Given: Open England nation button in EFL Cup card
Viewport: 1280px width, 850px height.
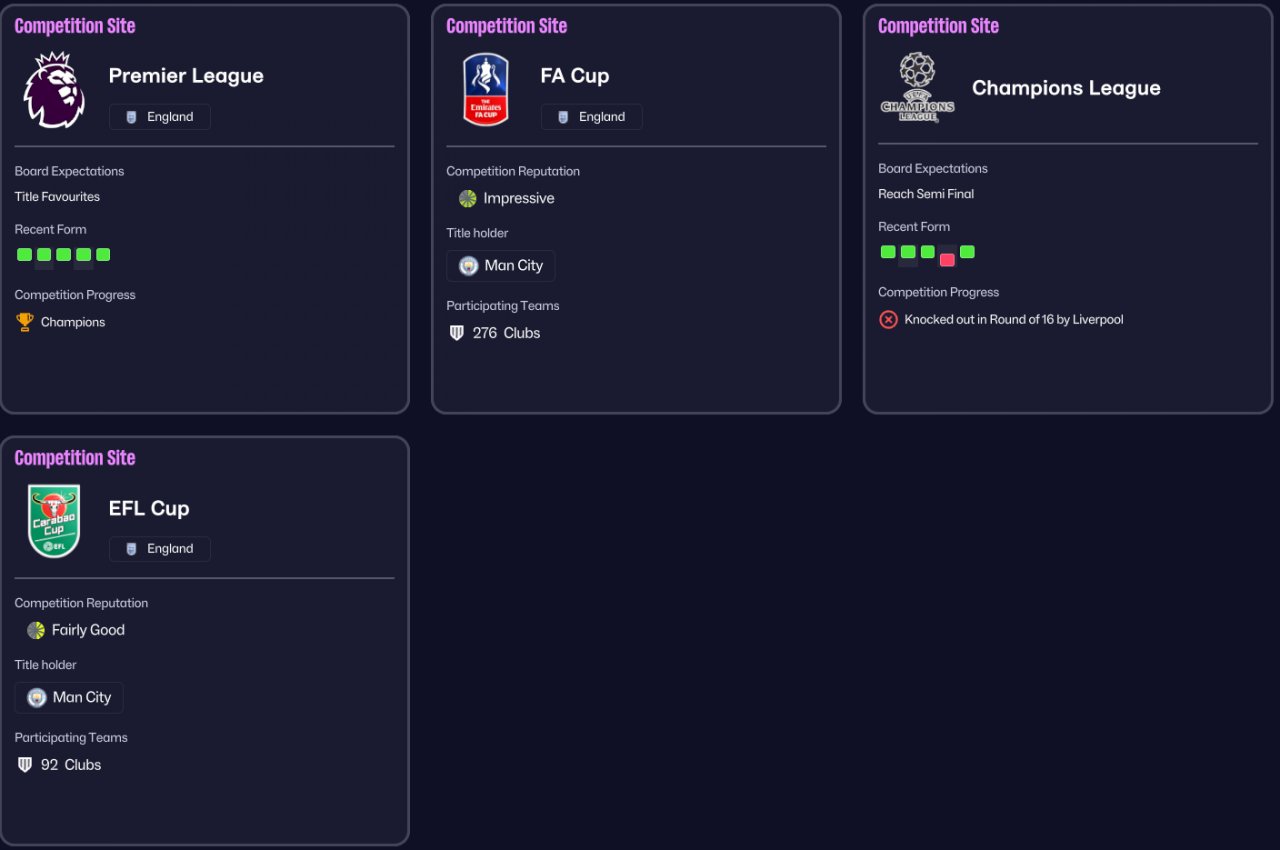Looking at the screenshot, I should point(160,549).
